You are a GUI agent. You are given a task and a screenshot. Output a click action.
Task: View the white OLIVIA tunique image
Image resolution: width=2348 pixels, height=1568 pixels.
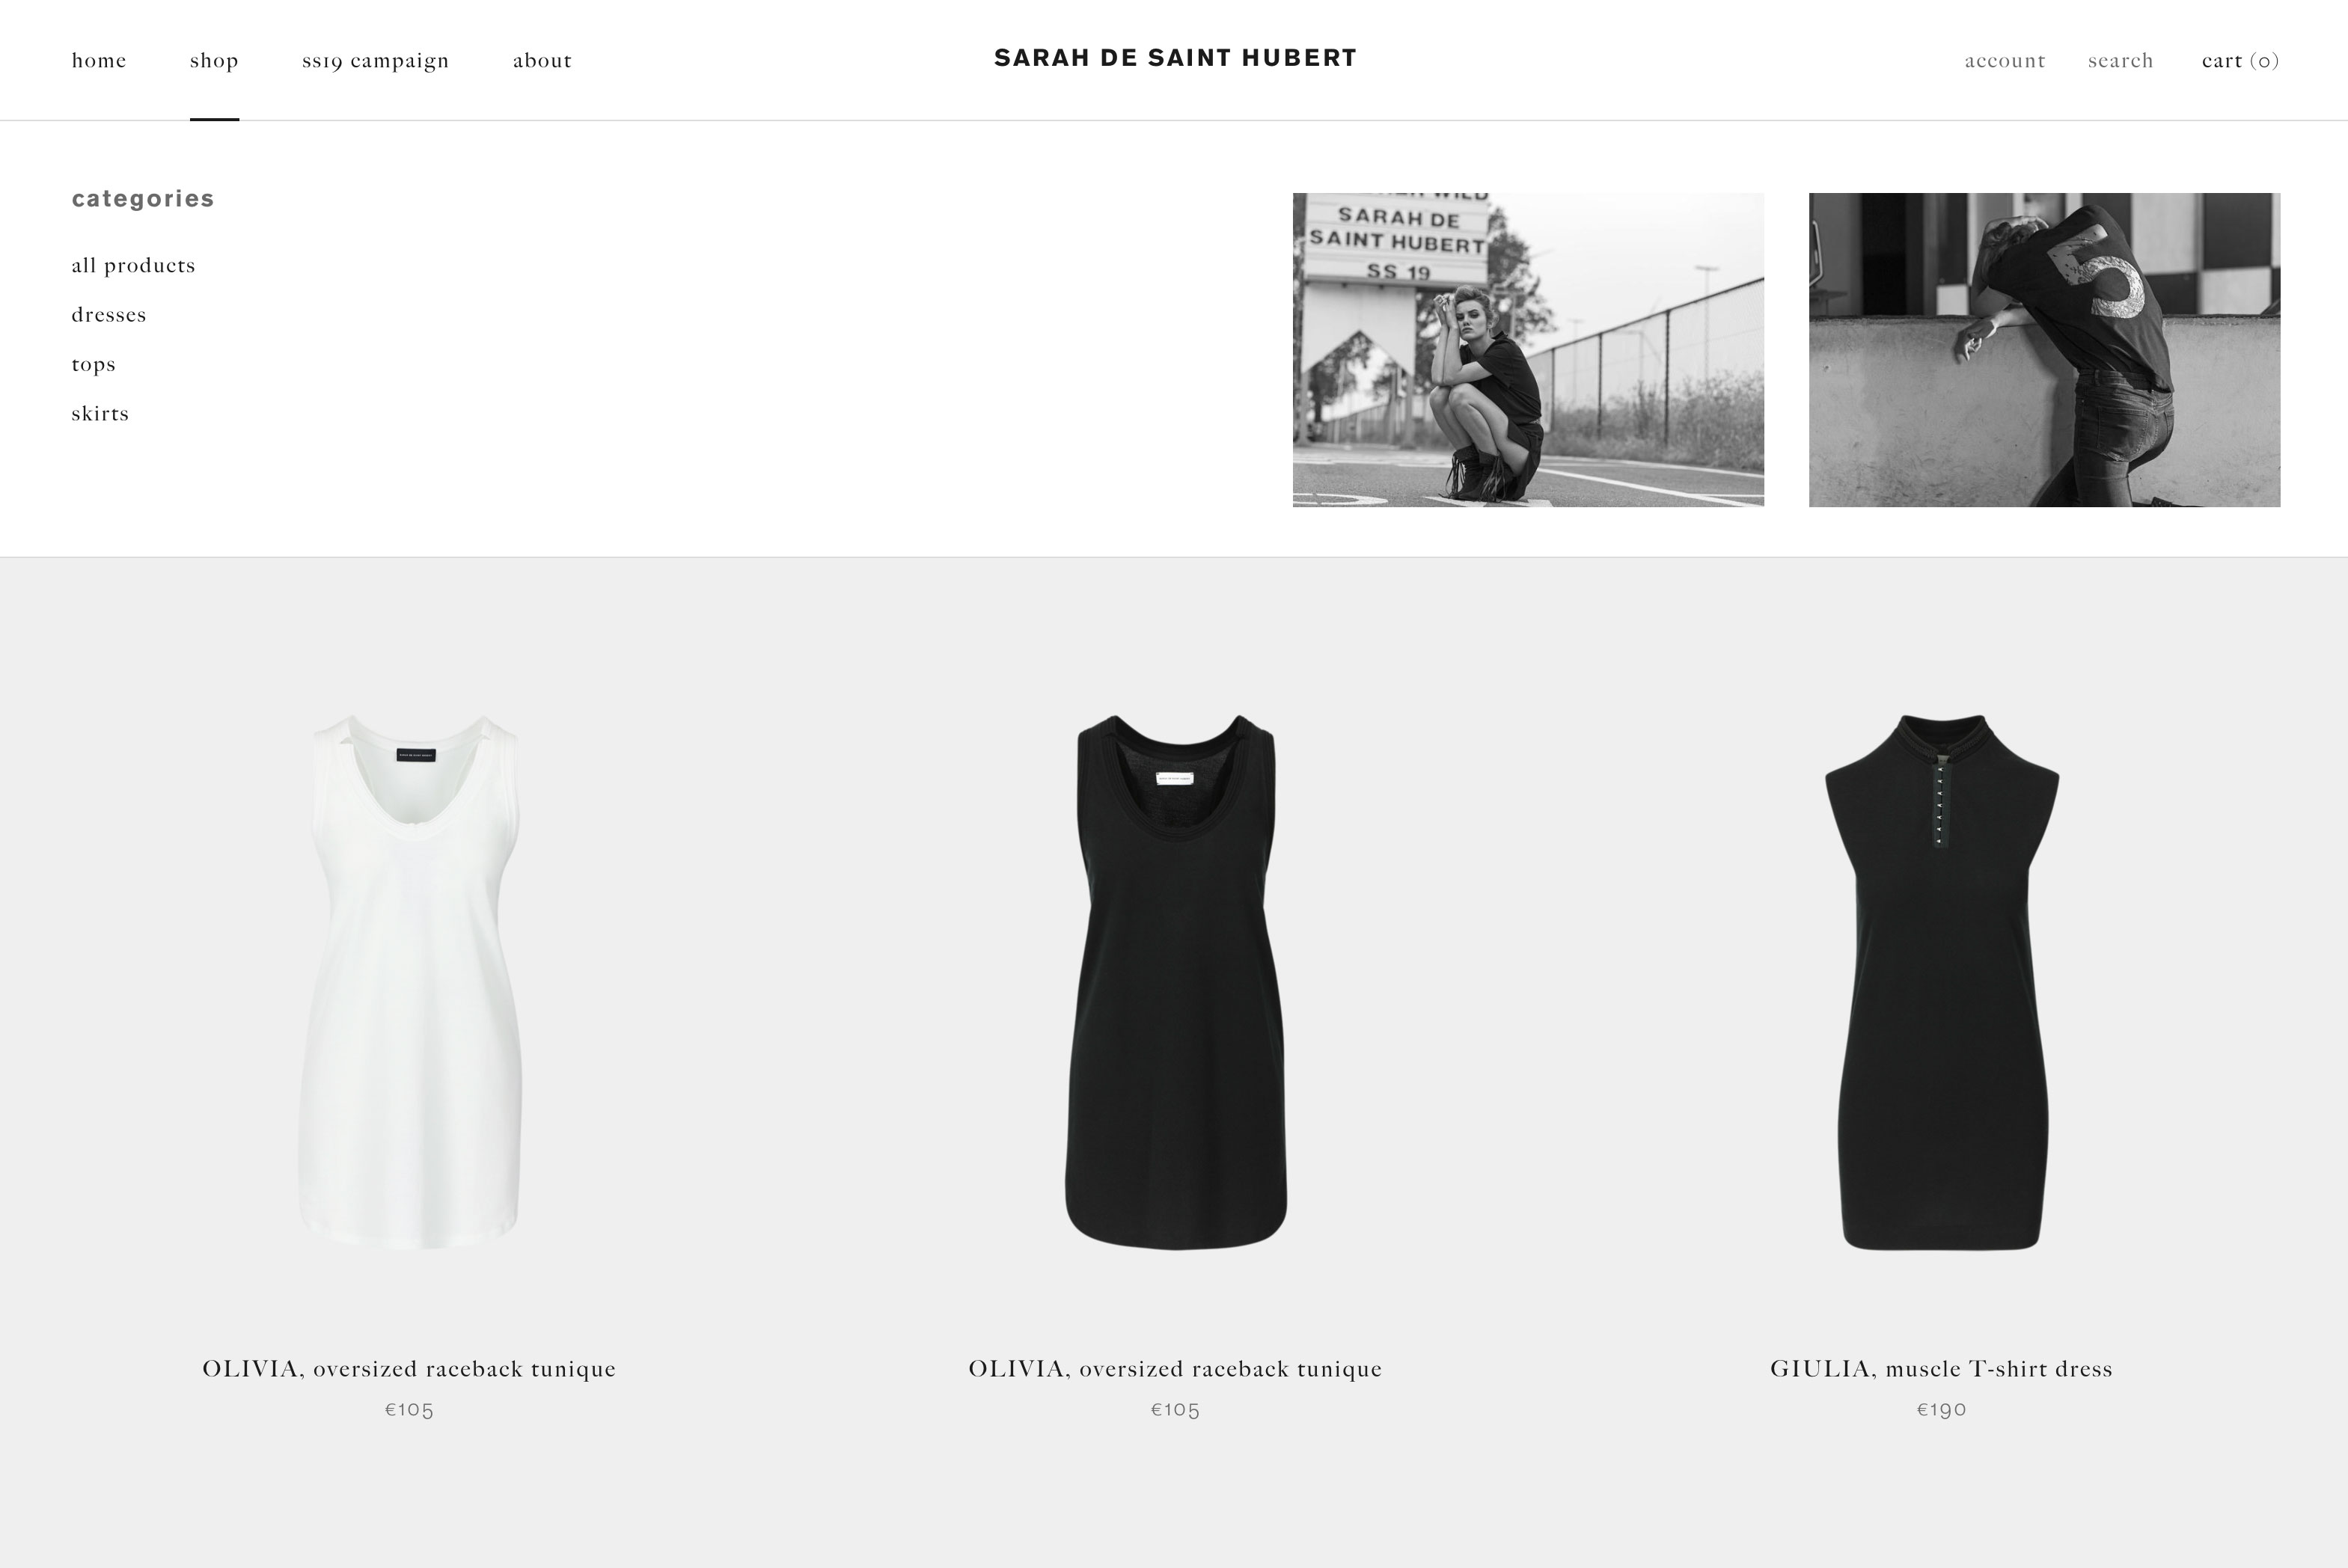(x=409, y=981)
